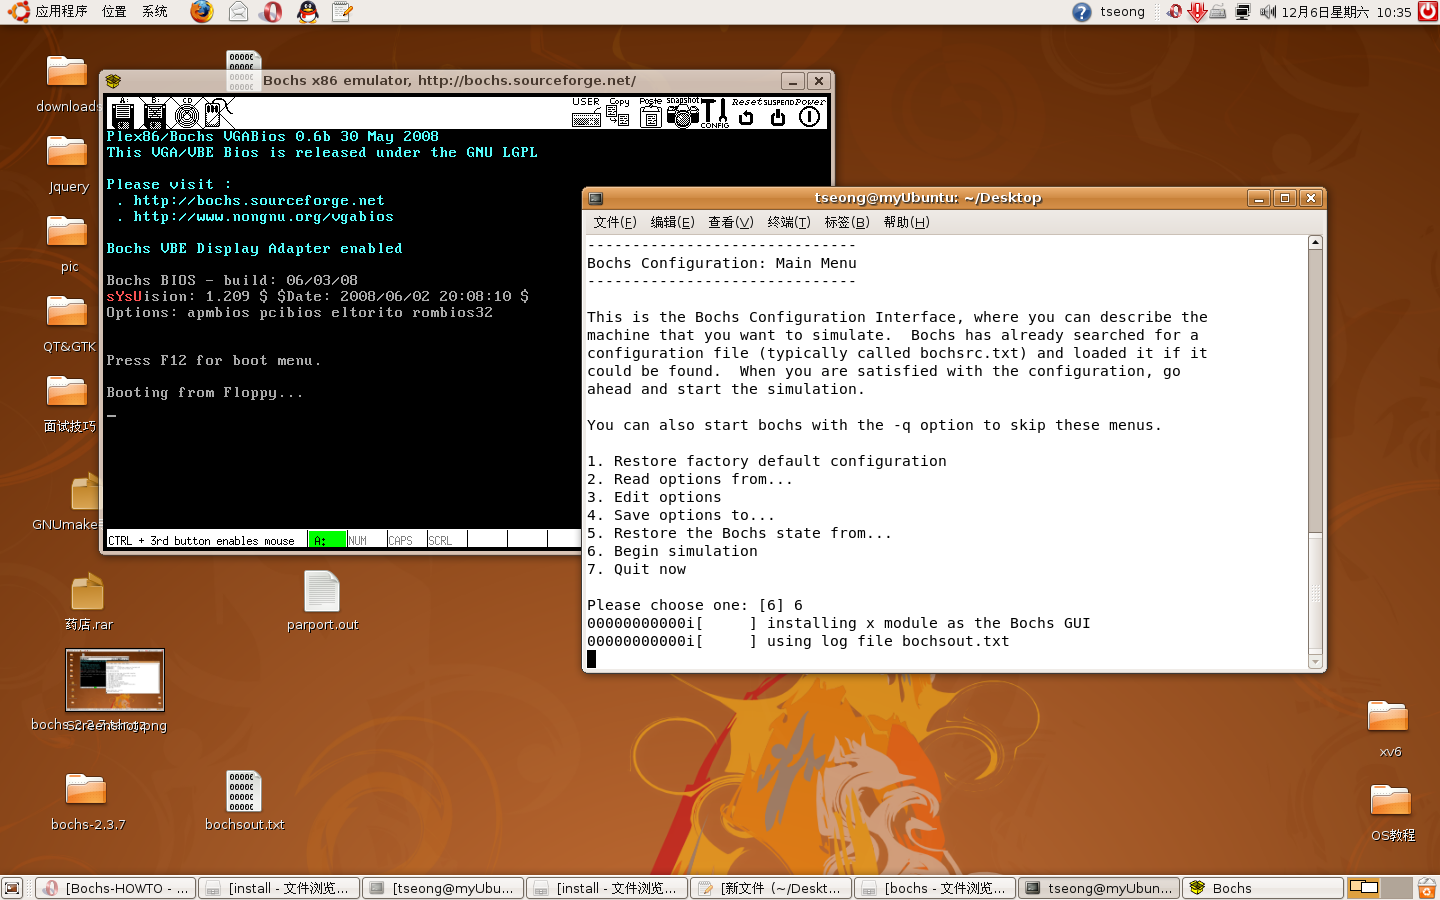This screenshot has height=900, width=1440.
Task: Toggle floppy A: drive in Bochs toolbar
Action: pyautogui.click(x=123, y=113)
